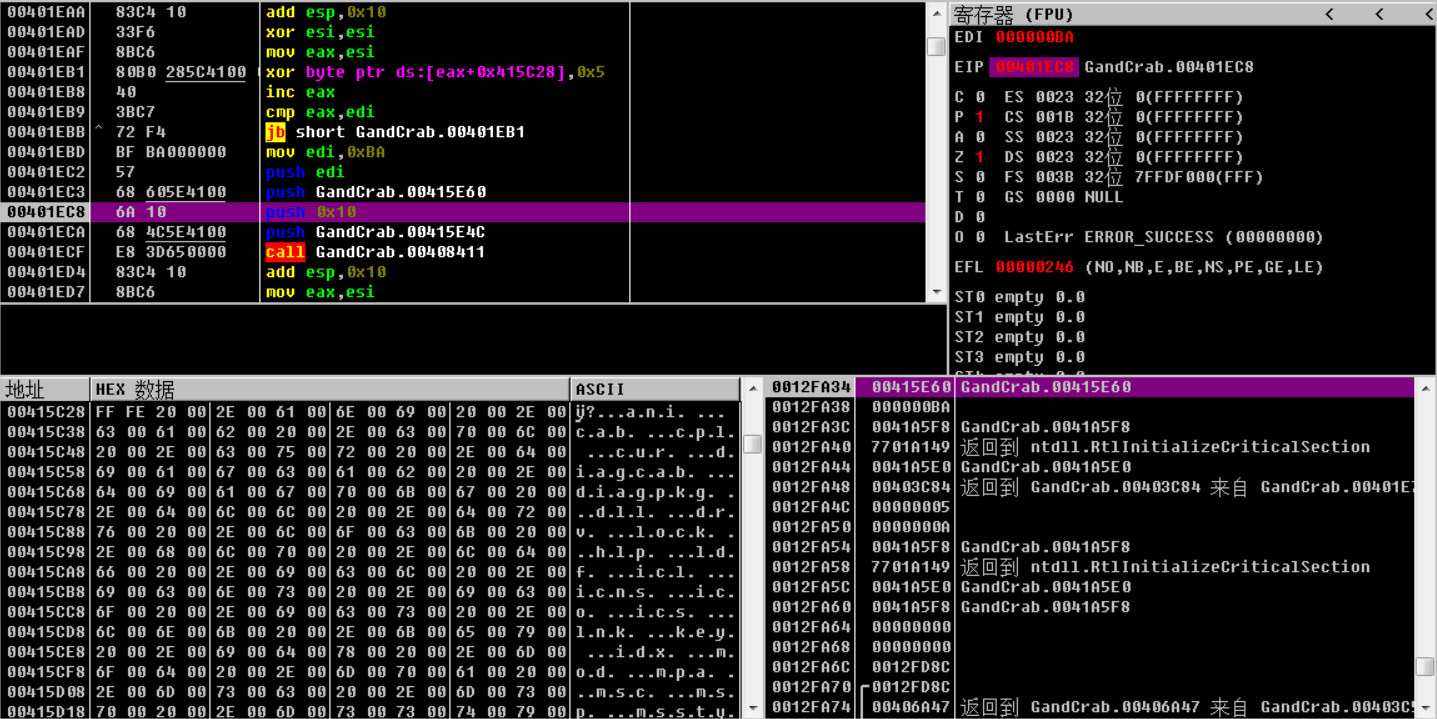Image resolution: width=1437 pixels, height=719 pixels.
Task: Select the mov edi,0xBA instruction
Action: (x=463, y=152)
